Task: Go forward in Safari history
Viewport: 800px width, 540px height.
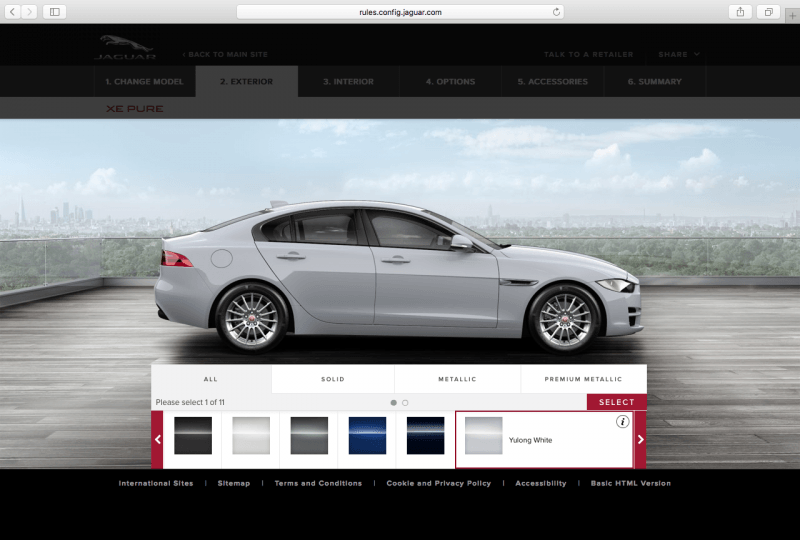Action: pyautogui.click(x=29, y=12)
